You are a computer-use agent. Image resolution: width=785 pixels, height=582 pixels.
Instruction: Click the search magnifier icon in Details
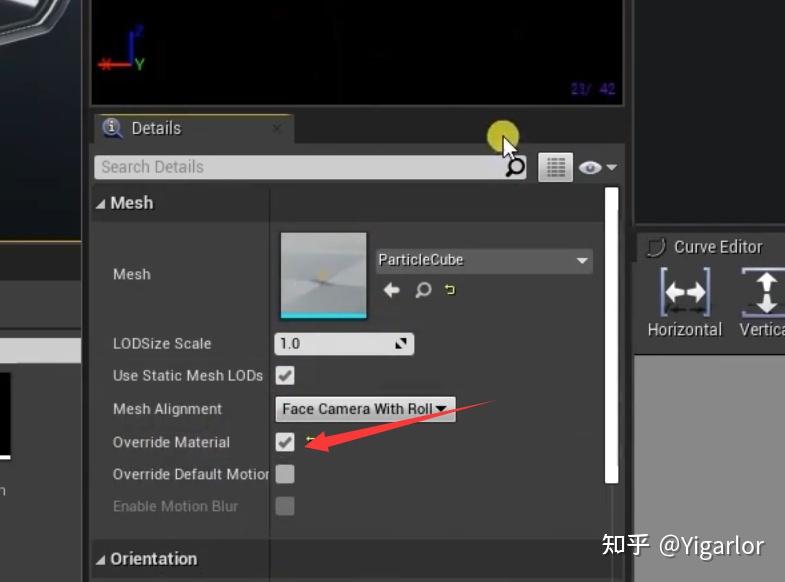coord(515,167)
